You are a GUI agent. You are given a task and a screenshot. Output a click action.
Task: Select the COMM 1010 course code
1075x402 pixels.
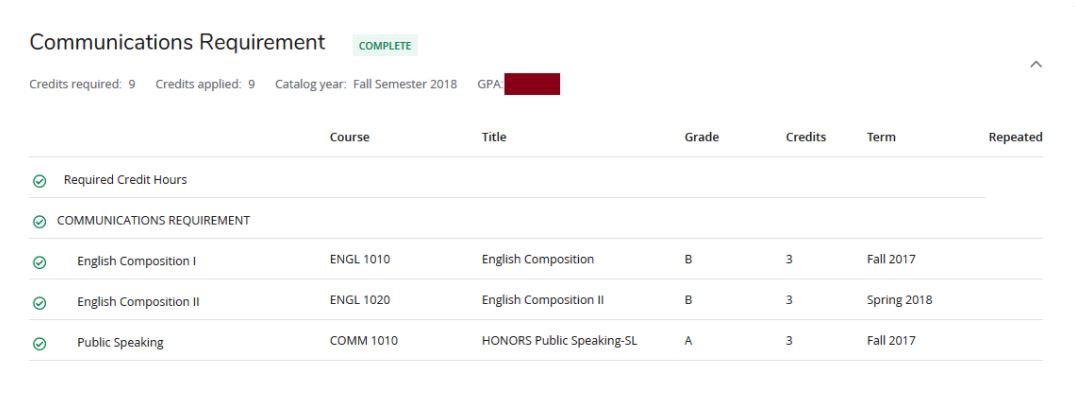tap(363, 341)
